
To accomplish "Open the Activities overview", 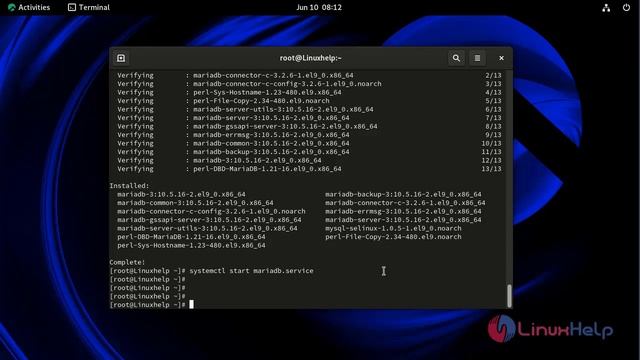I will 29,7.
